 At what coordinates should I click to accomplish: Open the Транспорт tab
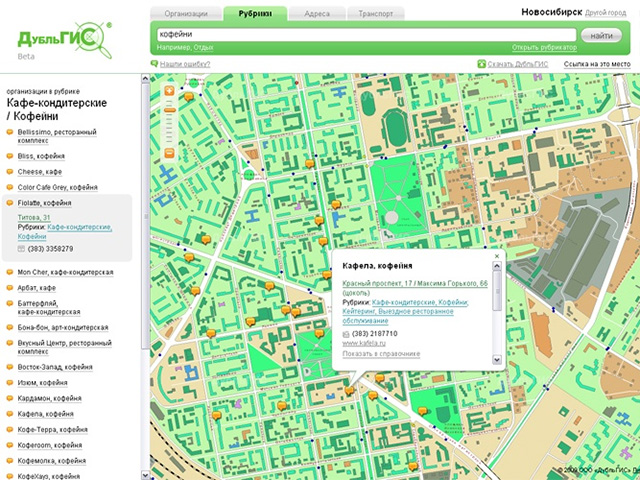[x=376, y=14]
